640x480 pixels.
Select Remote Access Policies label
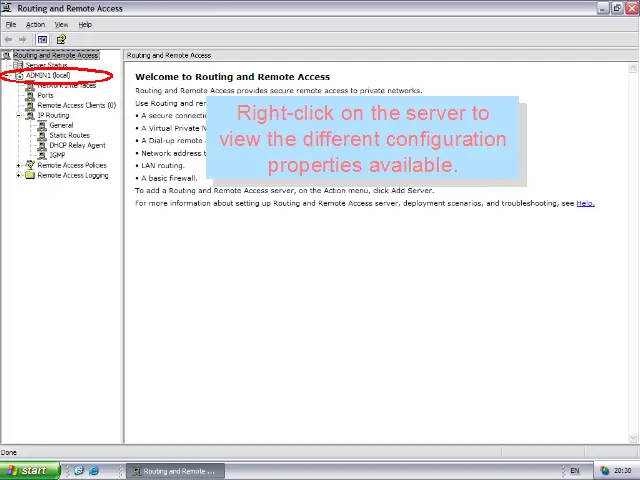coord(72,165)
